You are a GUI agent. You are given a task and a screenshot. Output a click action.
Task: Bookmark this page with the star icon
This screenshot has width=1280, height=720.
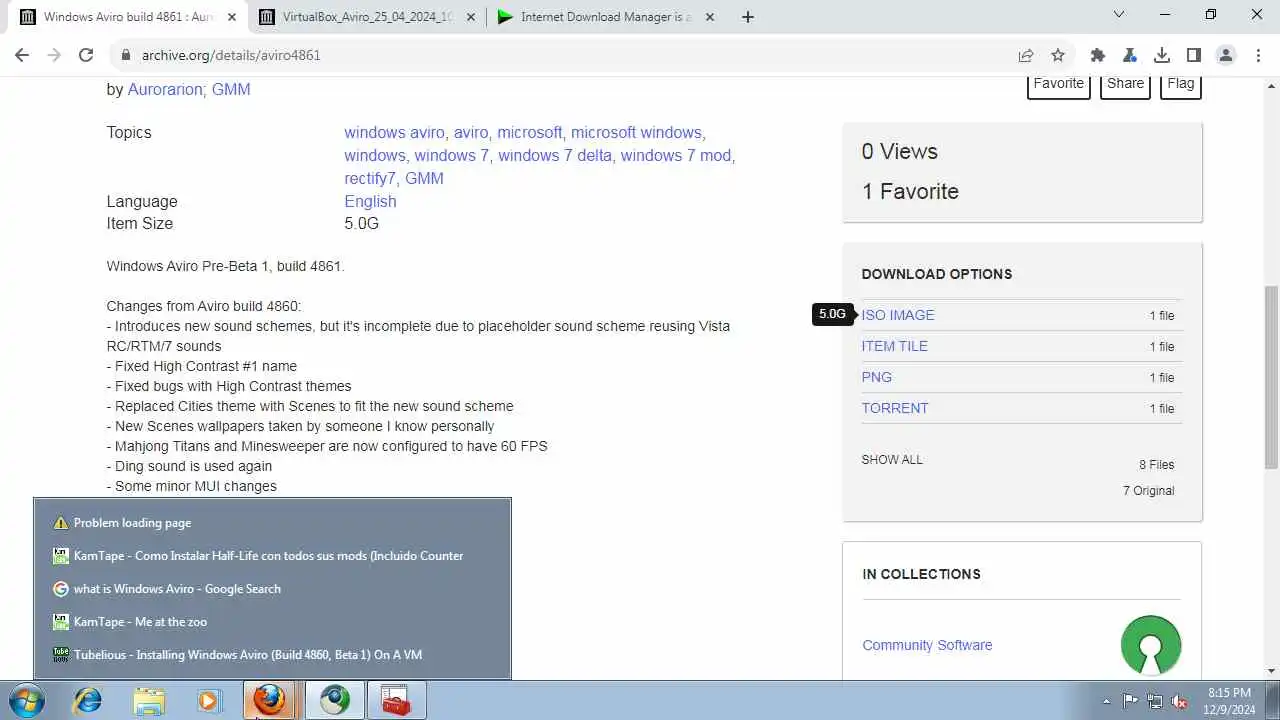(x=1058, y=55)
